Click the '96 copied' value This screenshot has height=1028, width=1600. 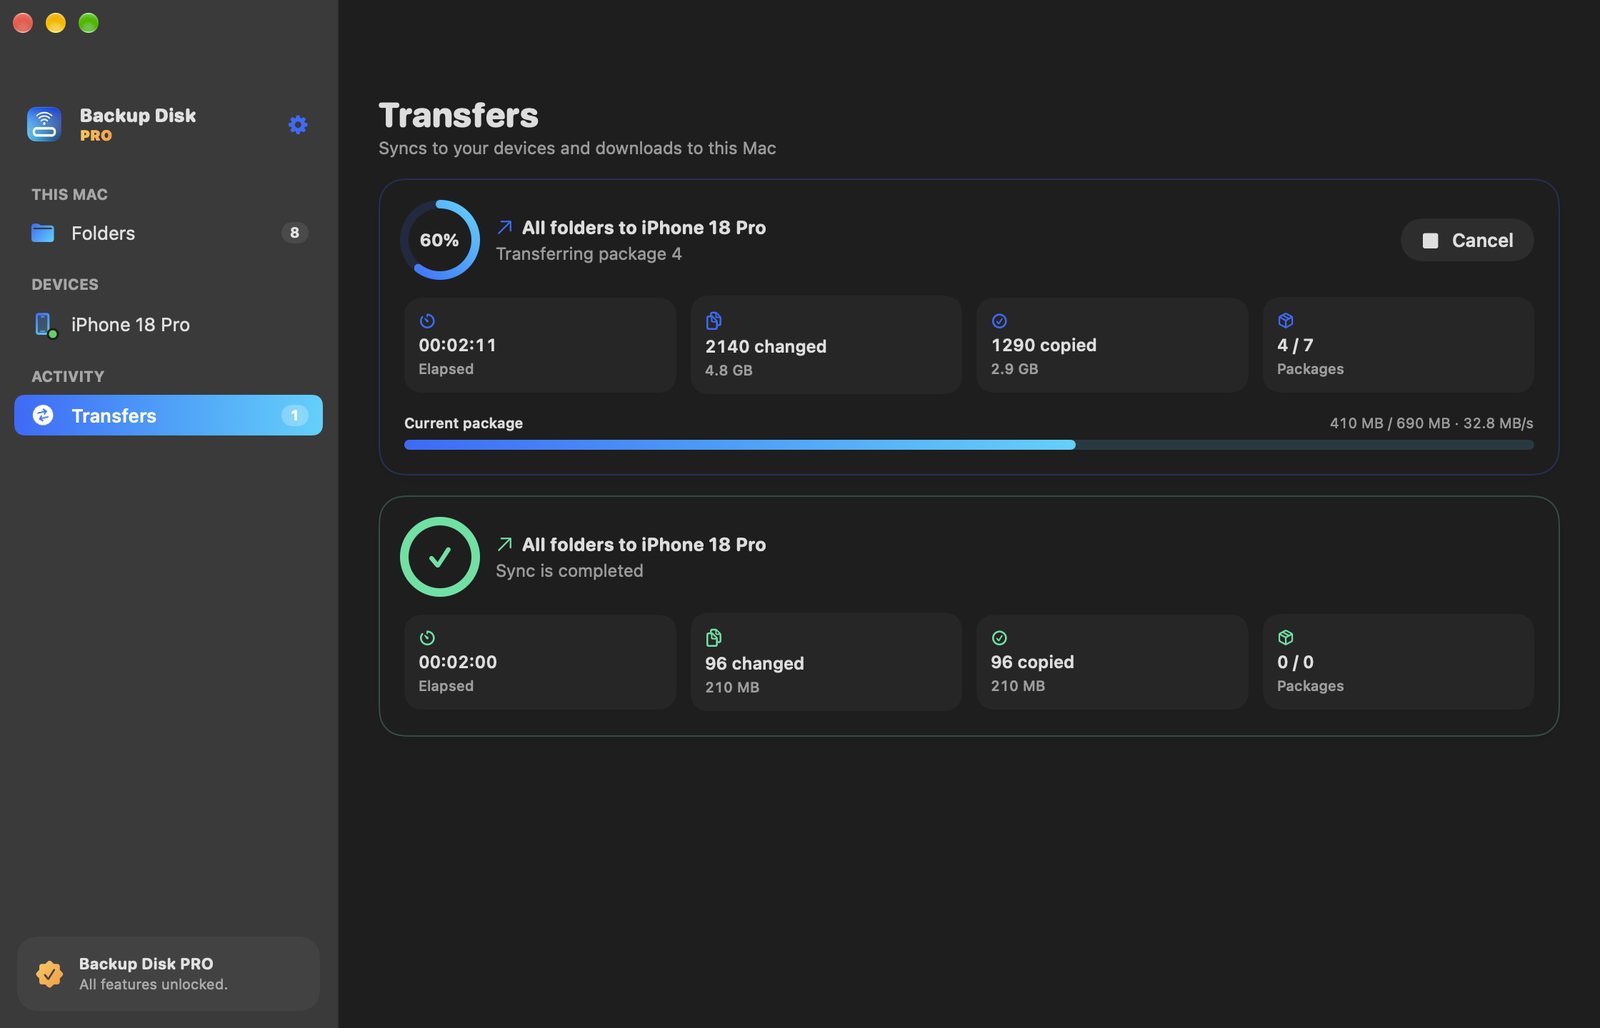[x=1032, y=662]
